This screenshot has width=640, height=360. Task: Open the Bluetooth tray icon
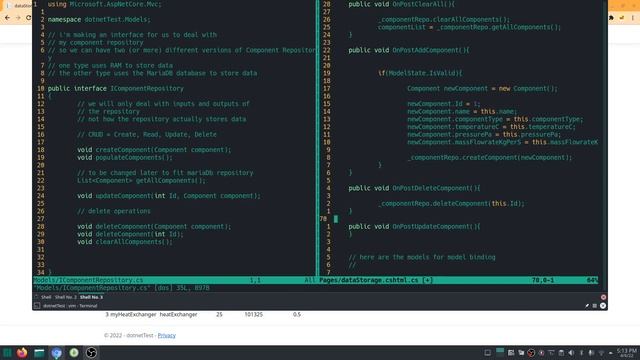(x=581, y=353)
